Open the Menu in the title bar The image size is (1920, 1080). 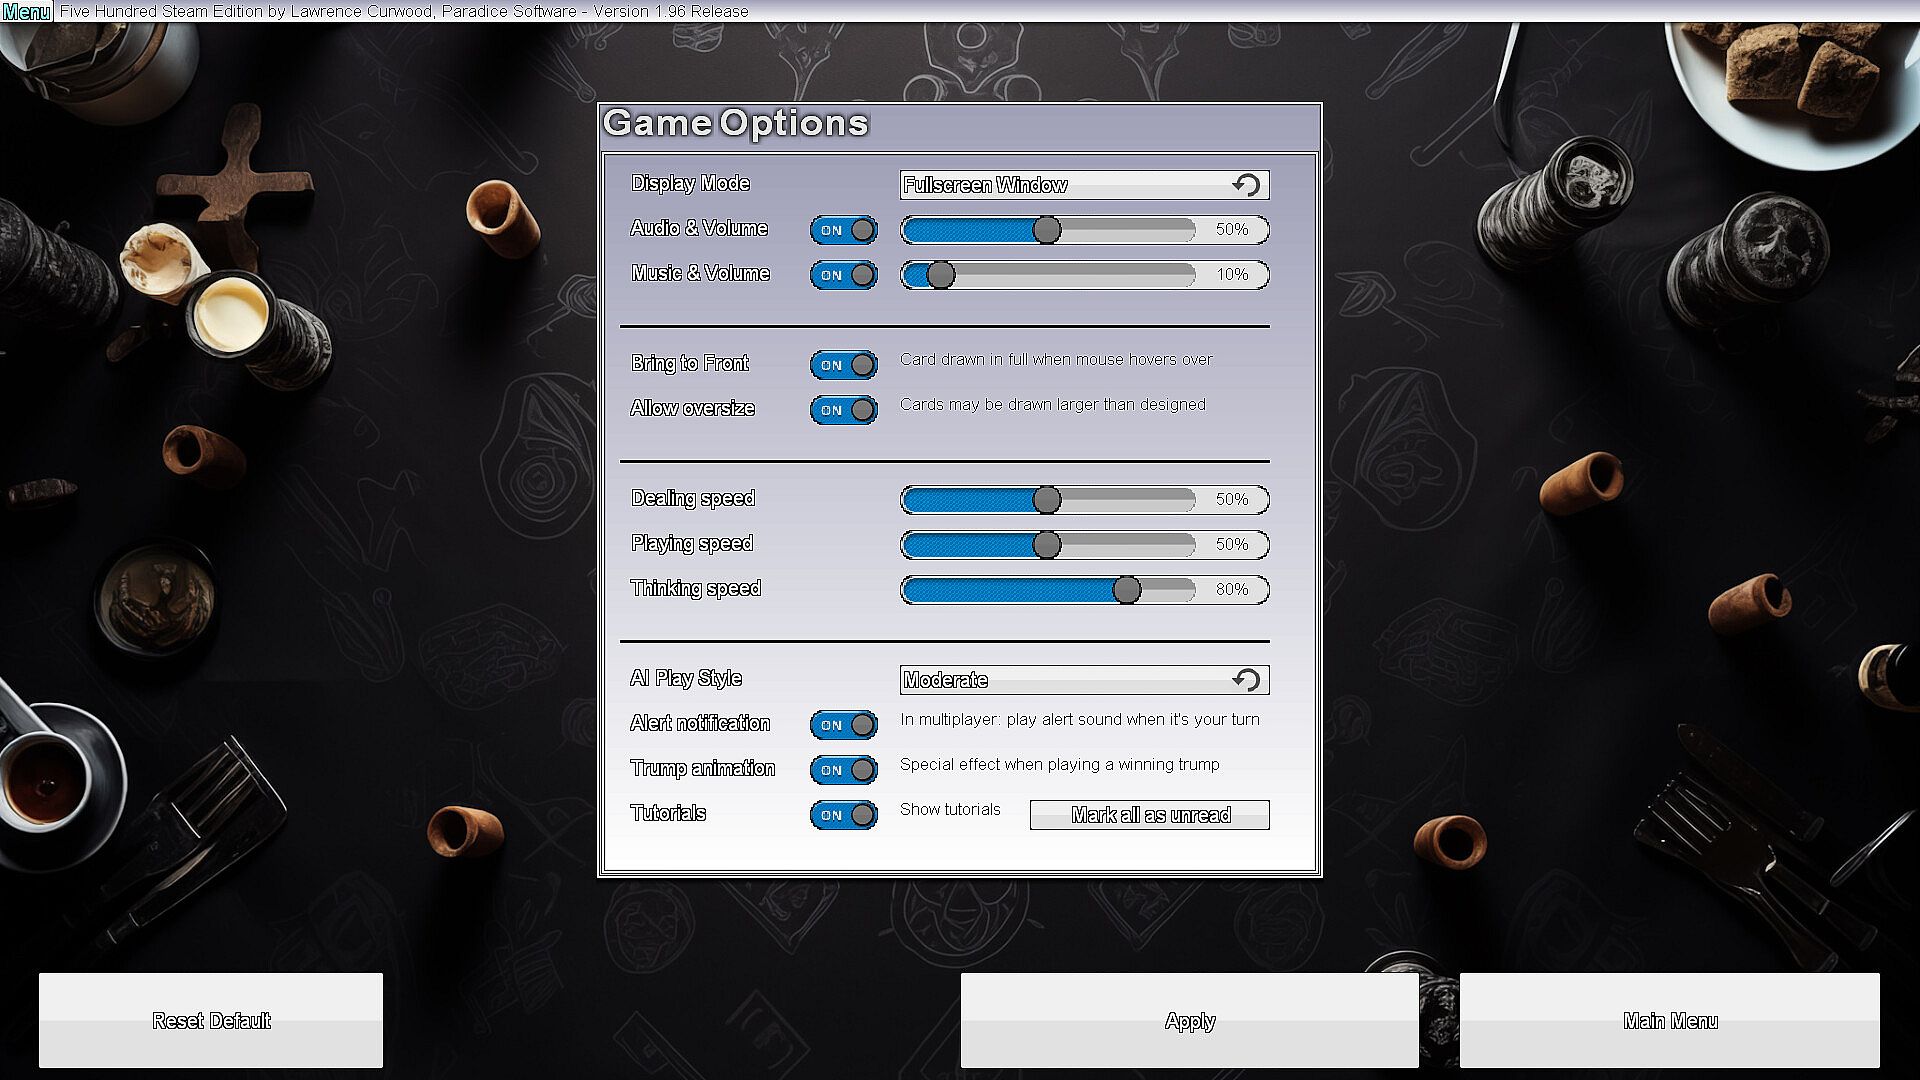(x=26, y=12)
